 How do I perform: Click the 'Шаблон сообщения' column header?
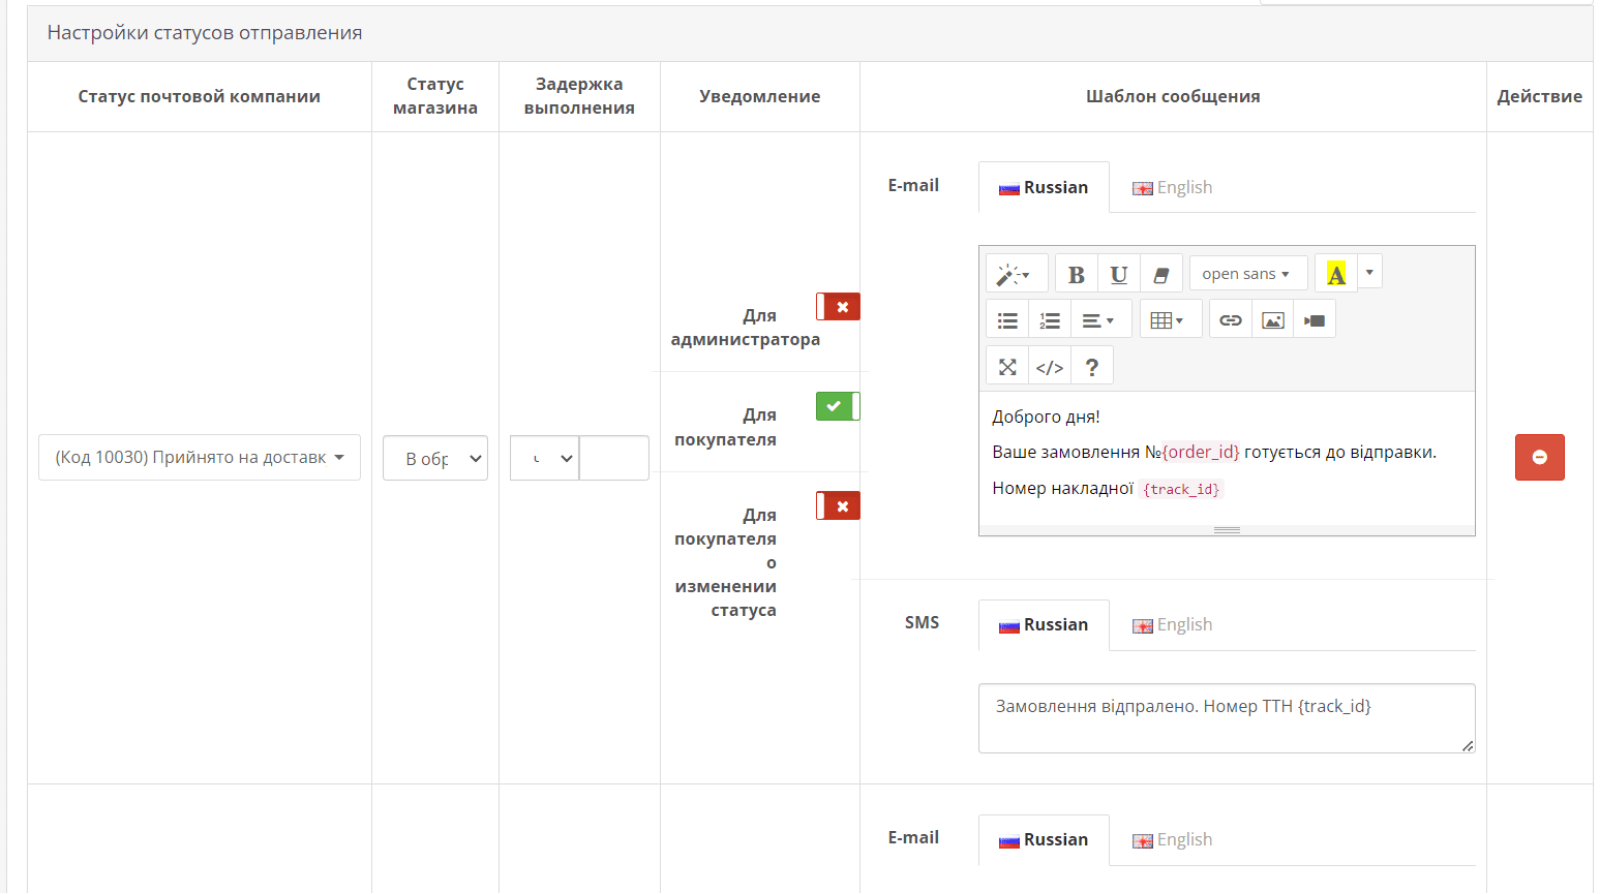pyautogui.click(x=1173, y=96)
